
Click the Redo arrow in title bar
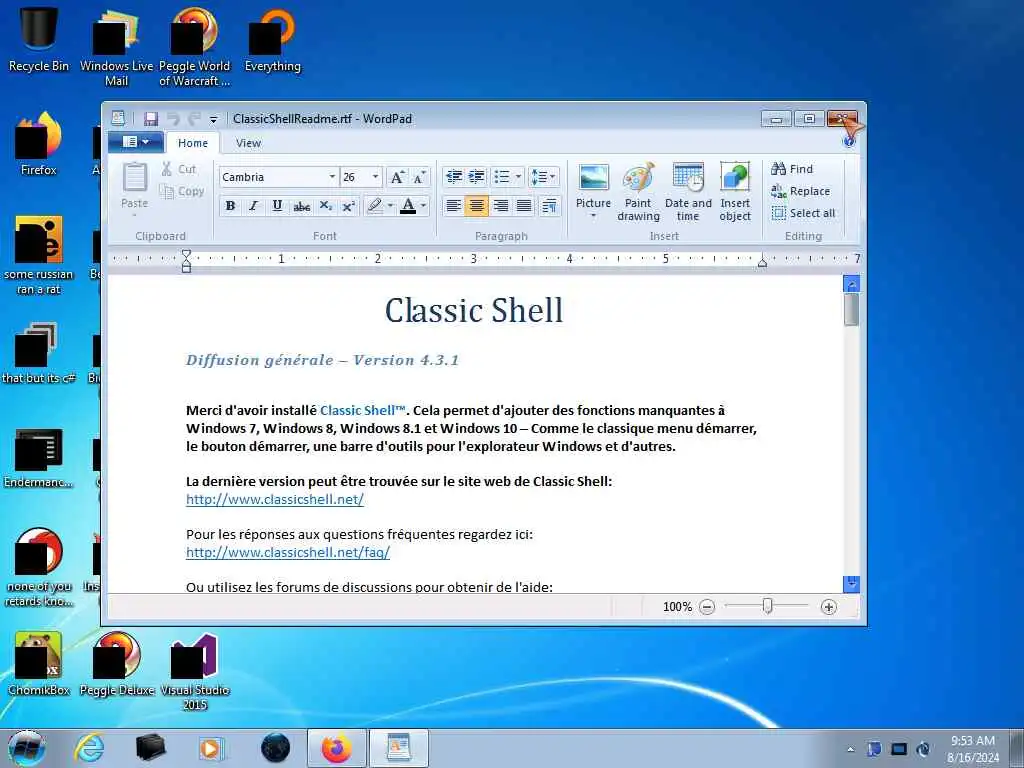click(x=194, y=119)
